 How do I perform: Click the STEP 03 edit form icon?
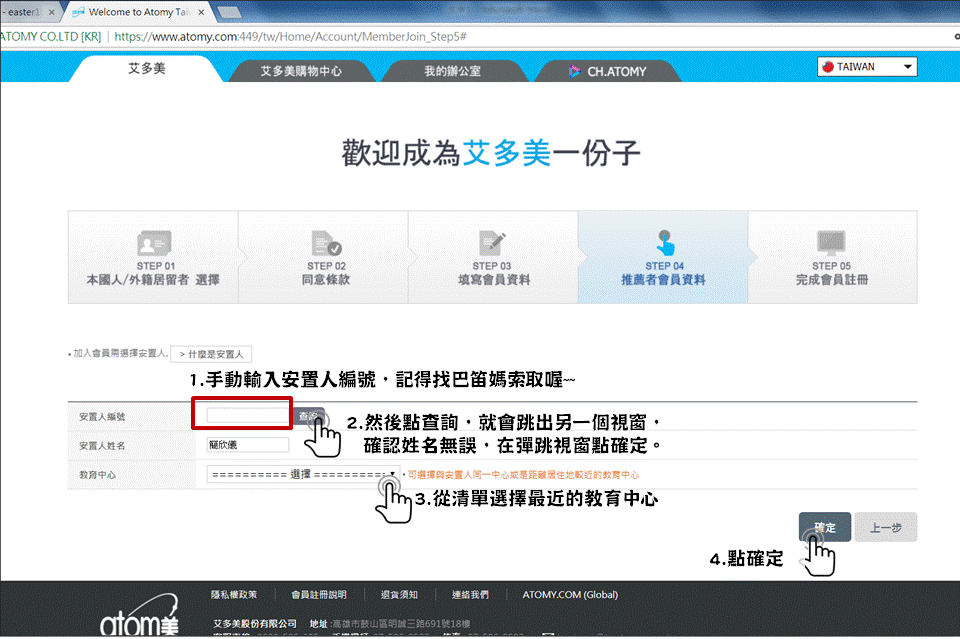tap(492, 243)
